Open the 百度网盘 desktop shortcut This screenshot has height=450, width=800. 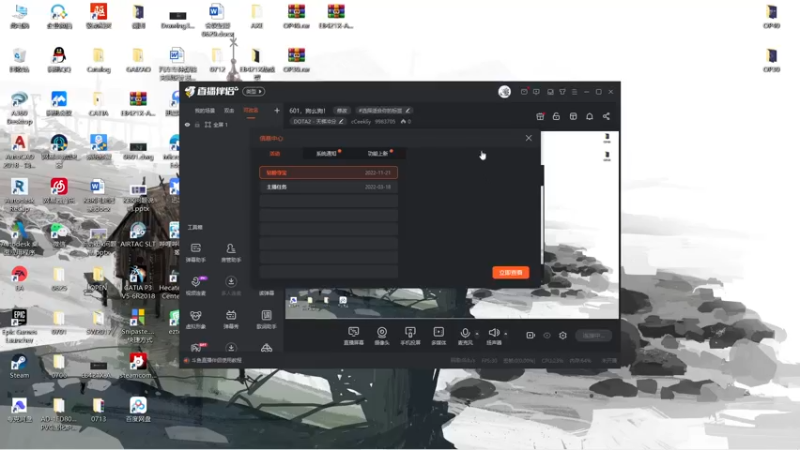click(x=138, y=409)
